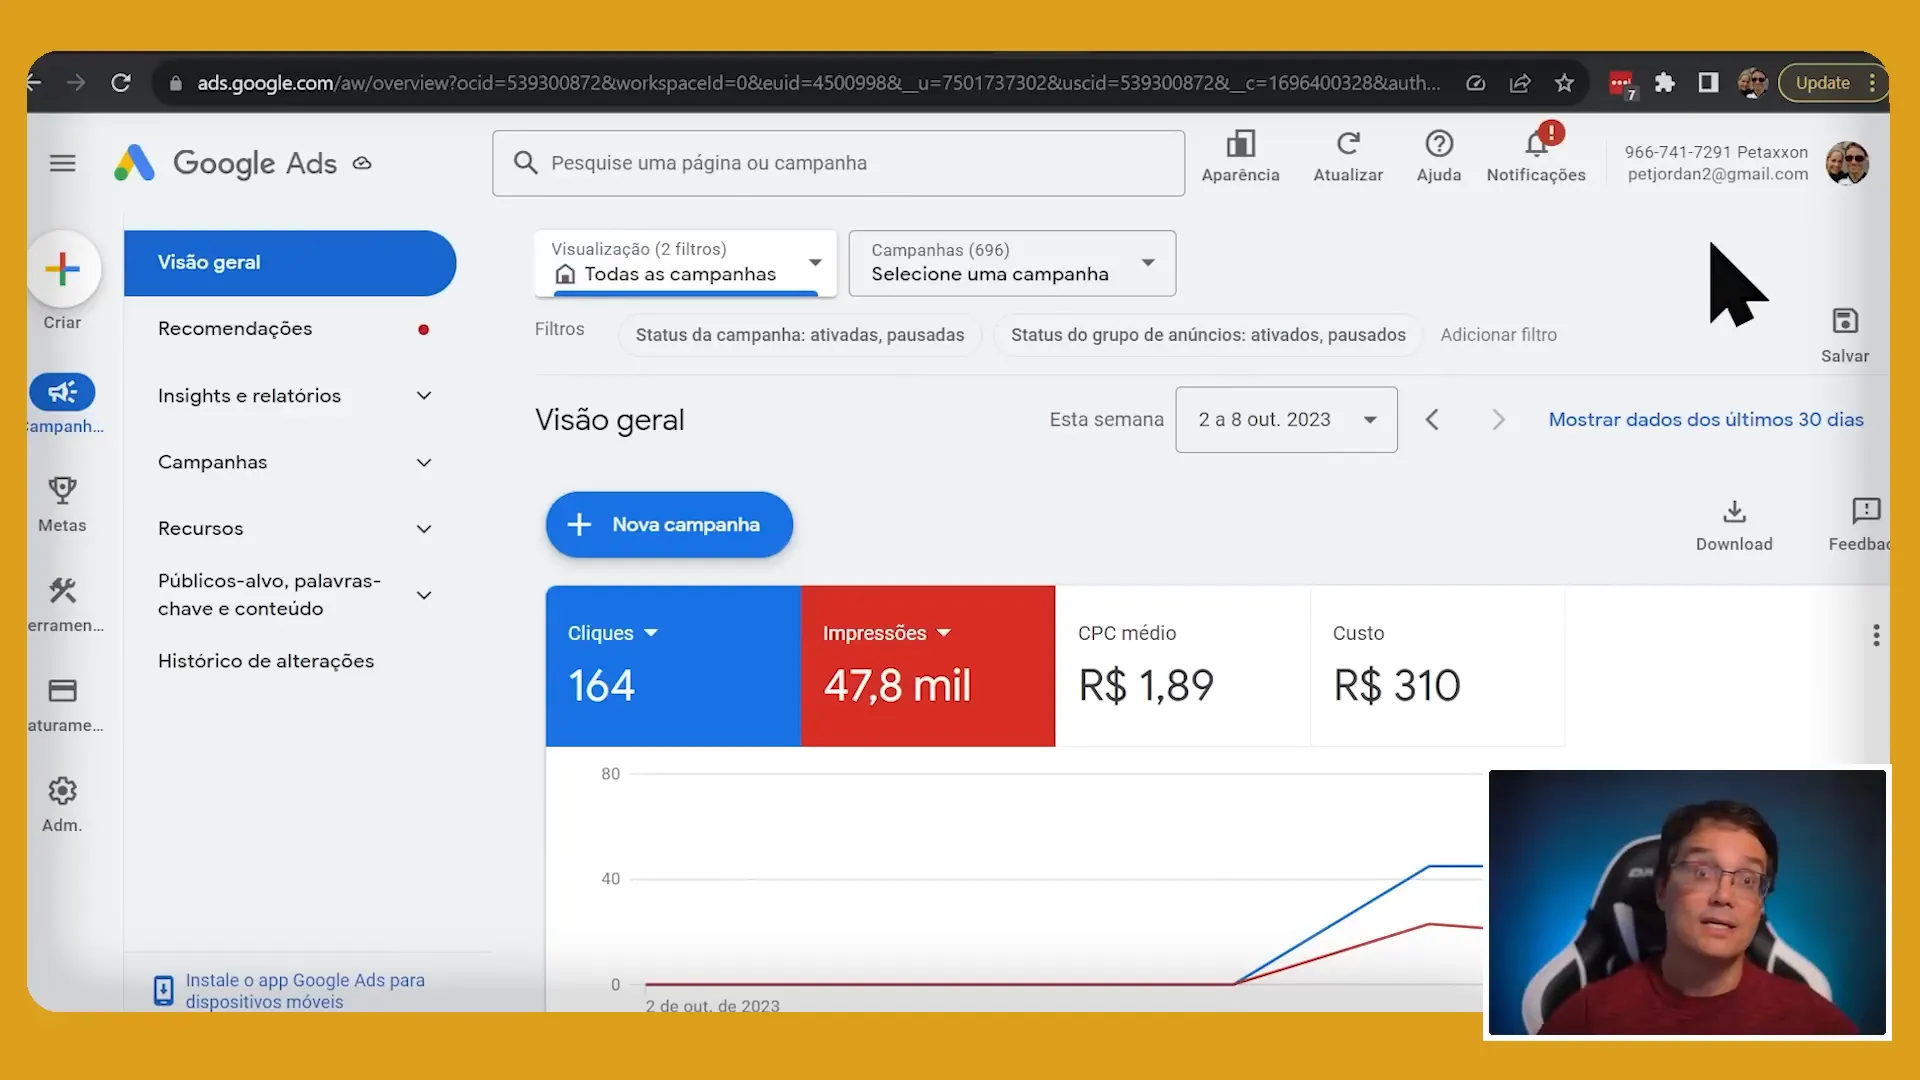
Task: Go to the next date range
Action: click(1498, 420)
